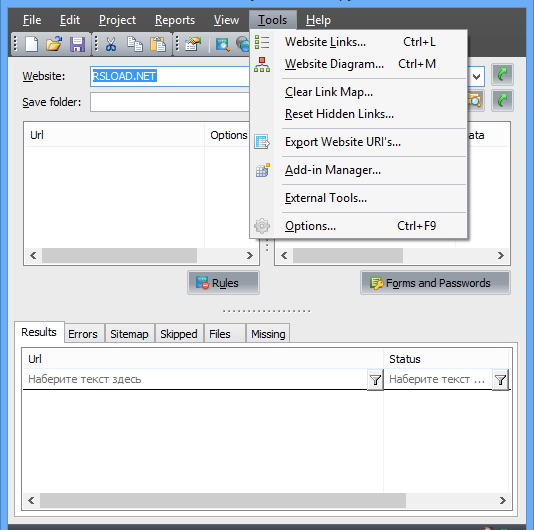The width and height of the screenshot is (534, 530).
Task: Click right arrow of the upper-left list scrollbar
Action: pyautogui.click(x=250, y=255)
